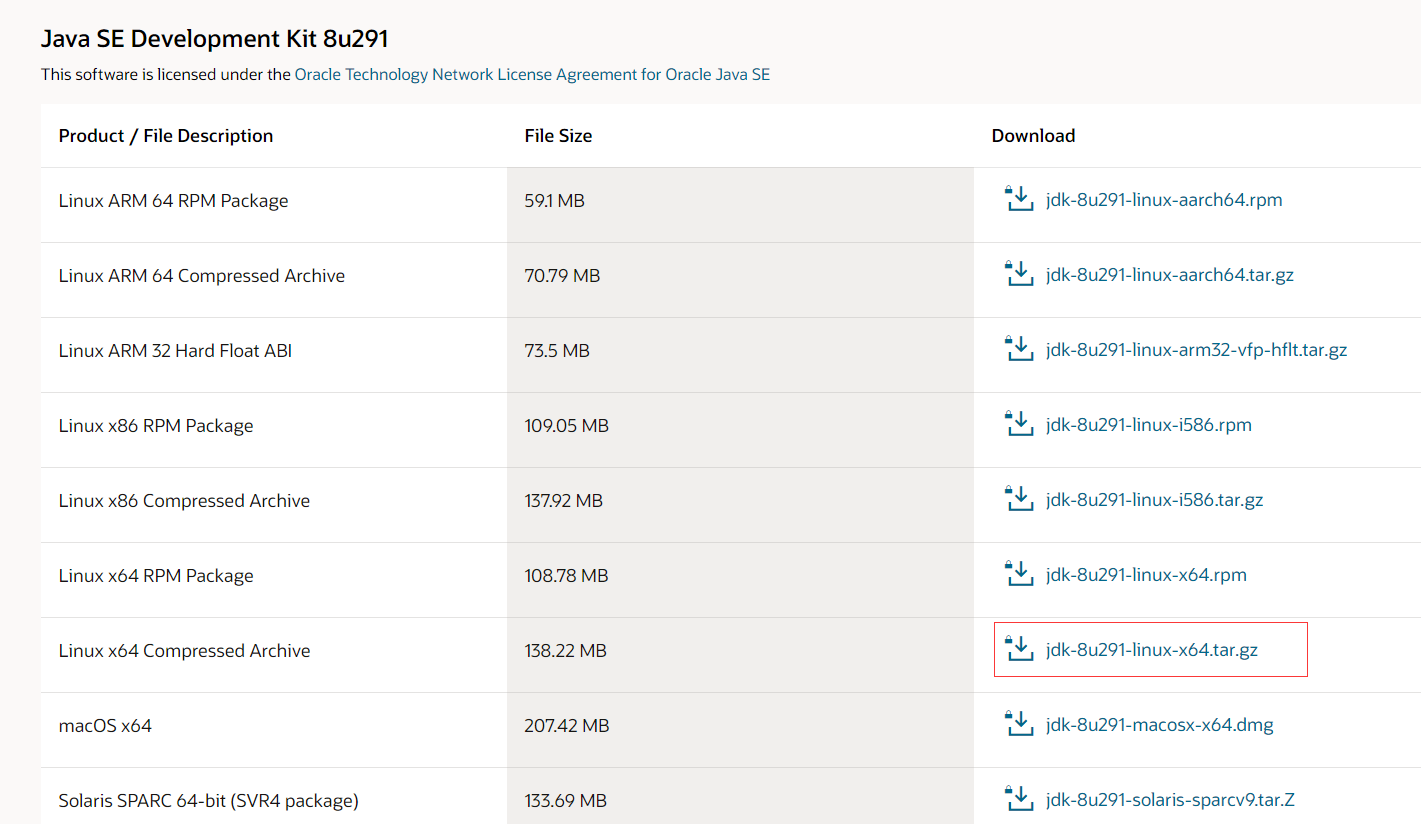Click download icon for jdk-8u291-linux-i586.tar.gz
The image size is (1421, 824).
(x=1018, y=499)
